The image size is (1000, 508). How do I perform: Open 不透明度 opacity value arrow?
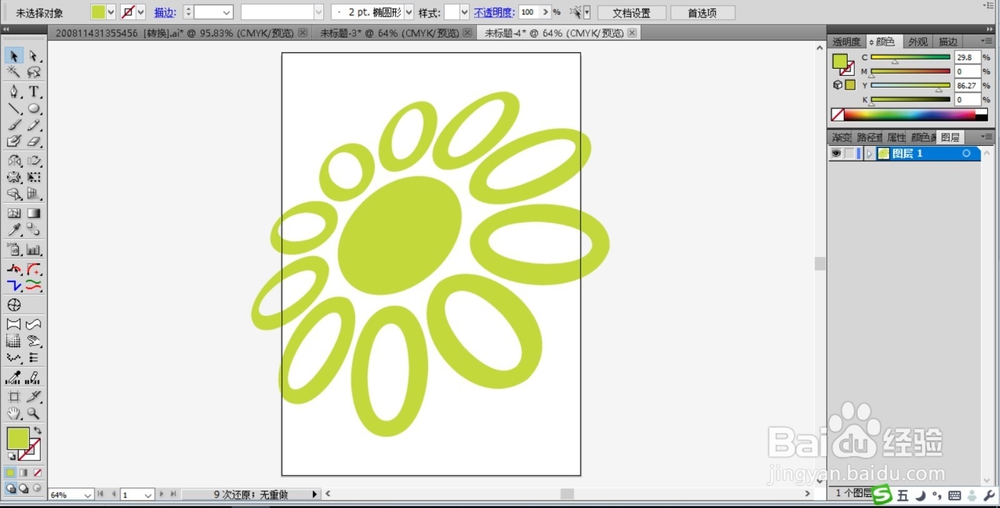pyautogui.click(x=545, y=12)
